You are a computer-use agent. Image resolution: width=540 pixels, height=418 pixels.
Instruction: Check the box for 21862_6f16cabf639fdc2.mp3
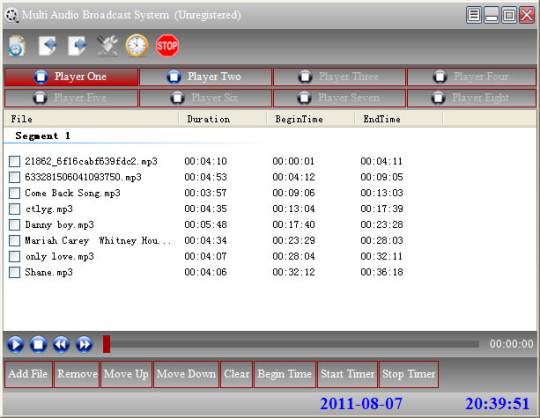[14, 161]
